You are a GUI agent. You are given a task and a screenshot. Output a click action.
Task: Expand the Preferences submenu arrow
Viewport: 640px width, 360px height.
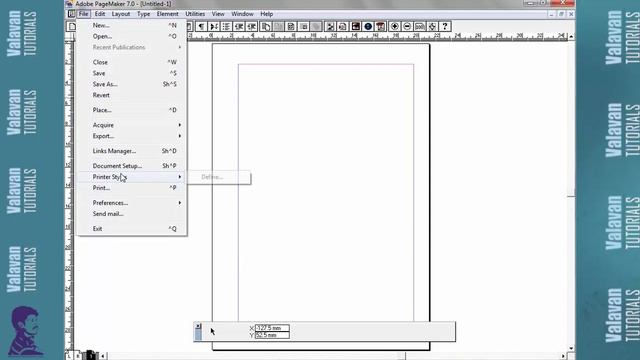click(x=180, y=203)
